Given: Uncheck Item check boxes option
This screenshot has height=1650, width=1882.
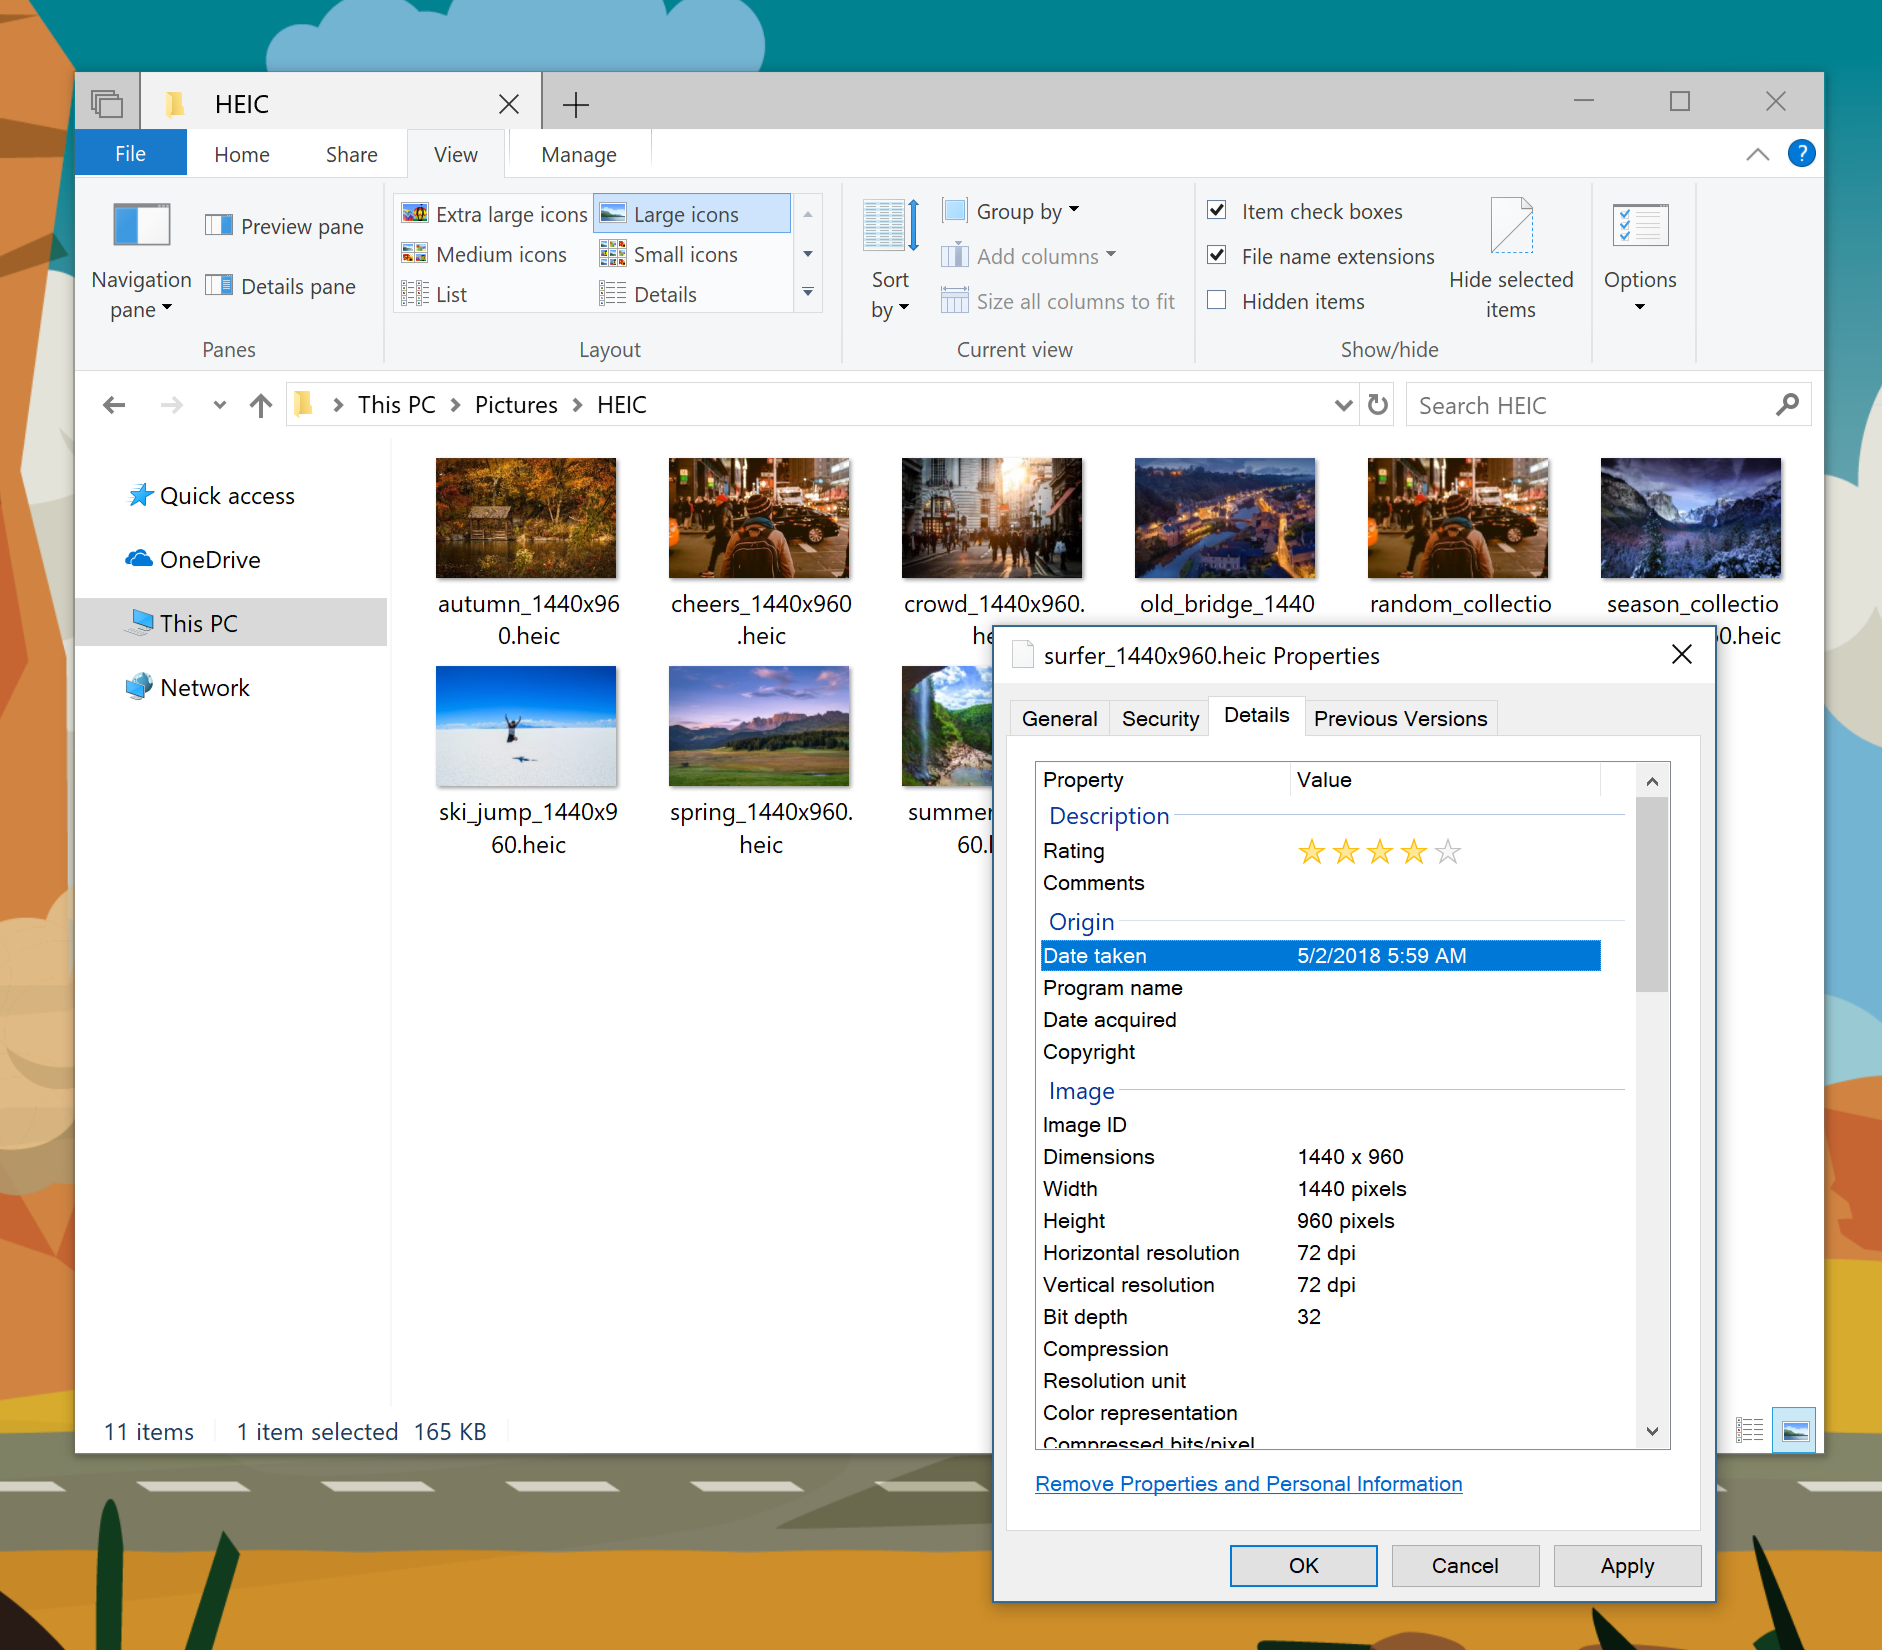Looking at the screenshot, I should 1217,211.
